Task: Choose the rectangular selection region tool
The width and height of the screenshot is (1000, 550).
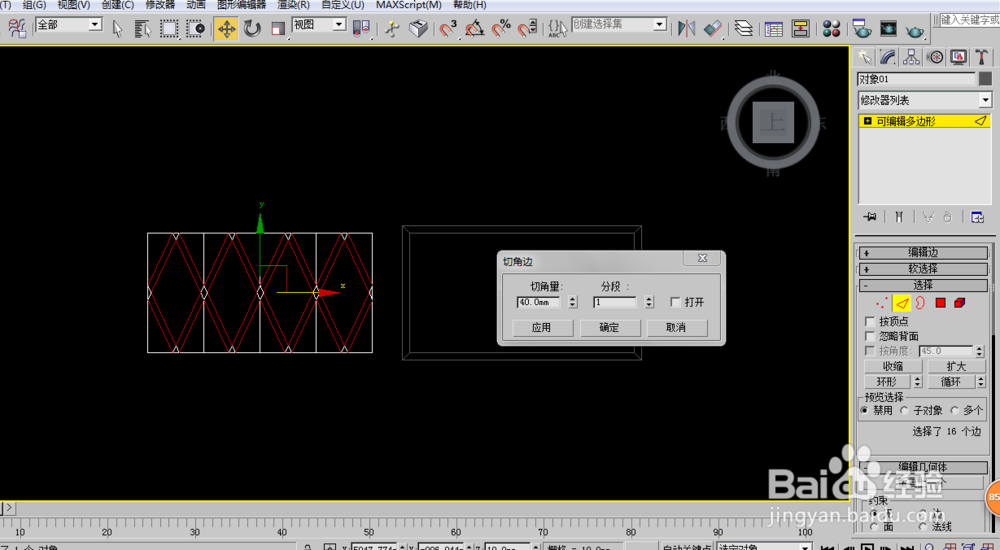Action: point(169,29)
